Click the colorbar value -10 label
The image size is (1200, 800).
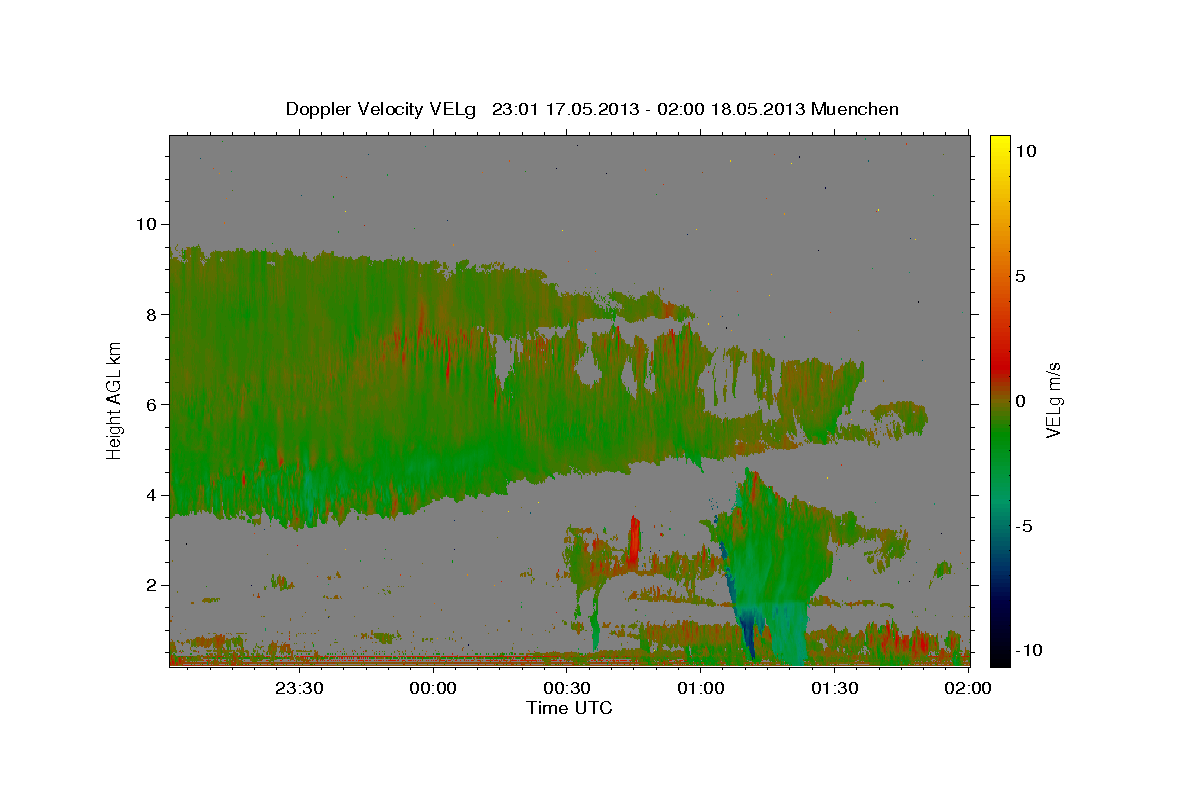[1027, 651]
